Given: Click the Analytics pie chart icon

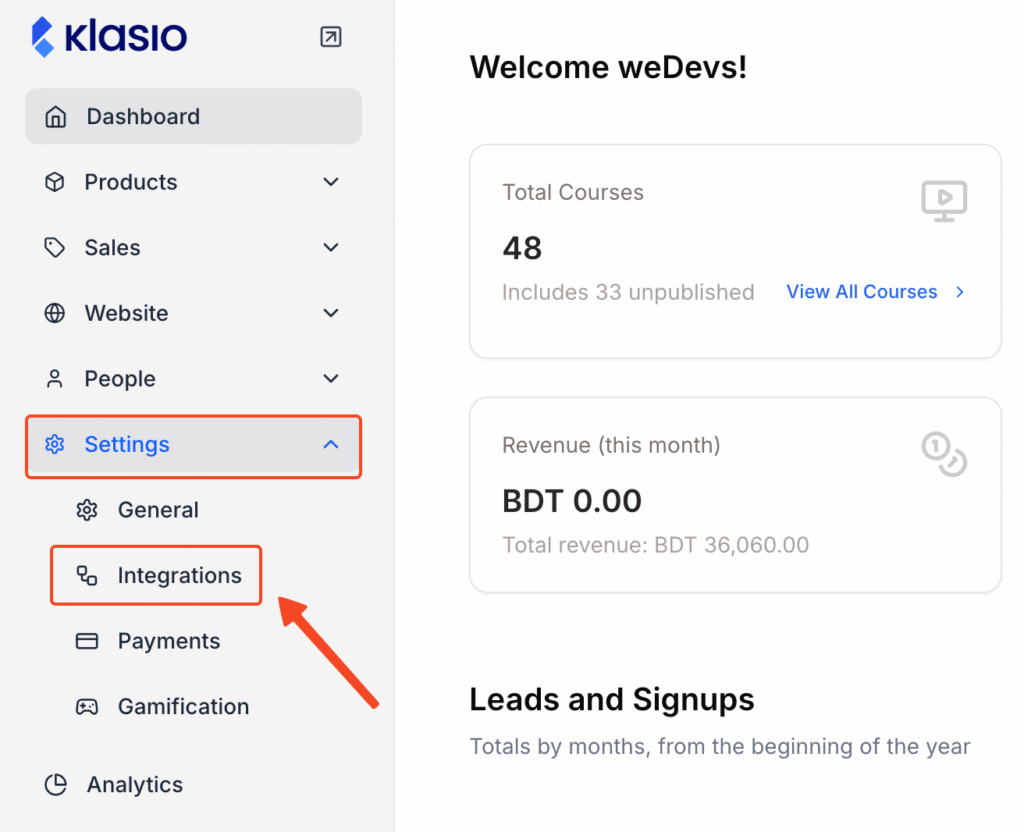Looking at the screenshot, I should pos(56,785).
